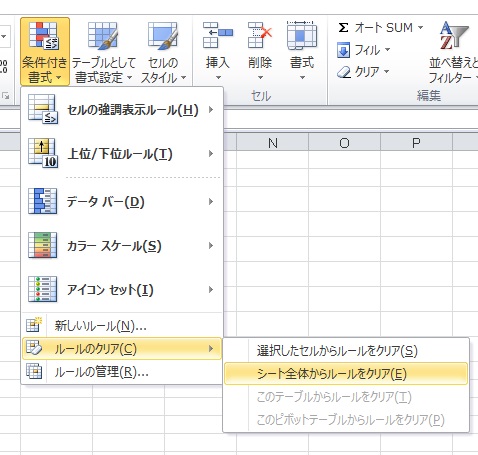Open the 条件付き書式 ribbon button
Viewport: 478px width, 455px height.
coord(45,52)
